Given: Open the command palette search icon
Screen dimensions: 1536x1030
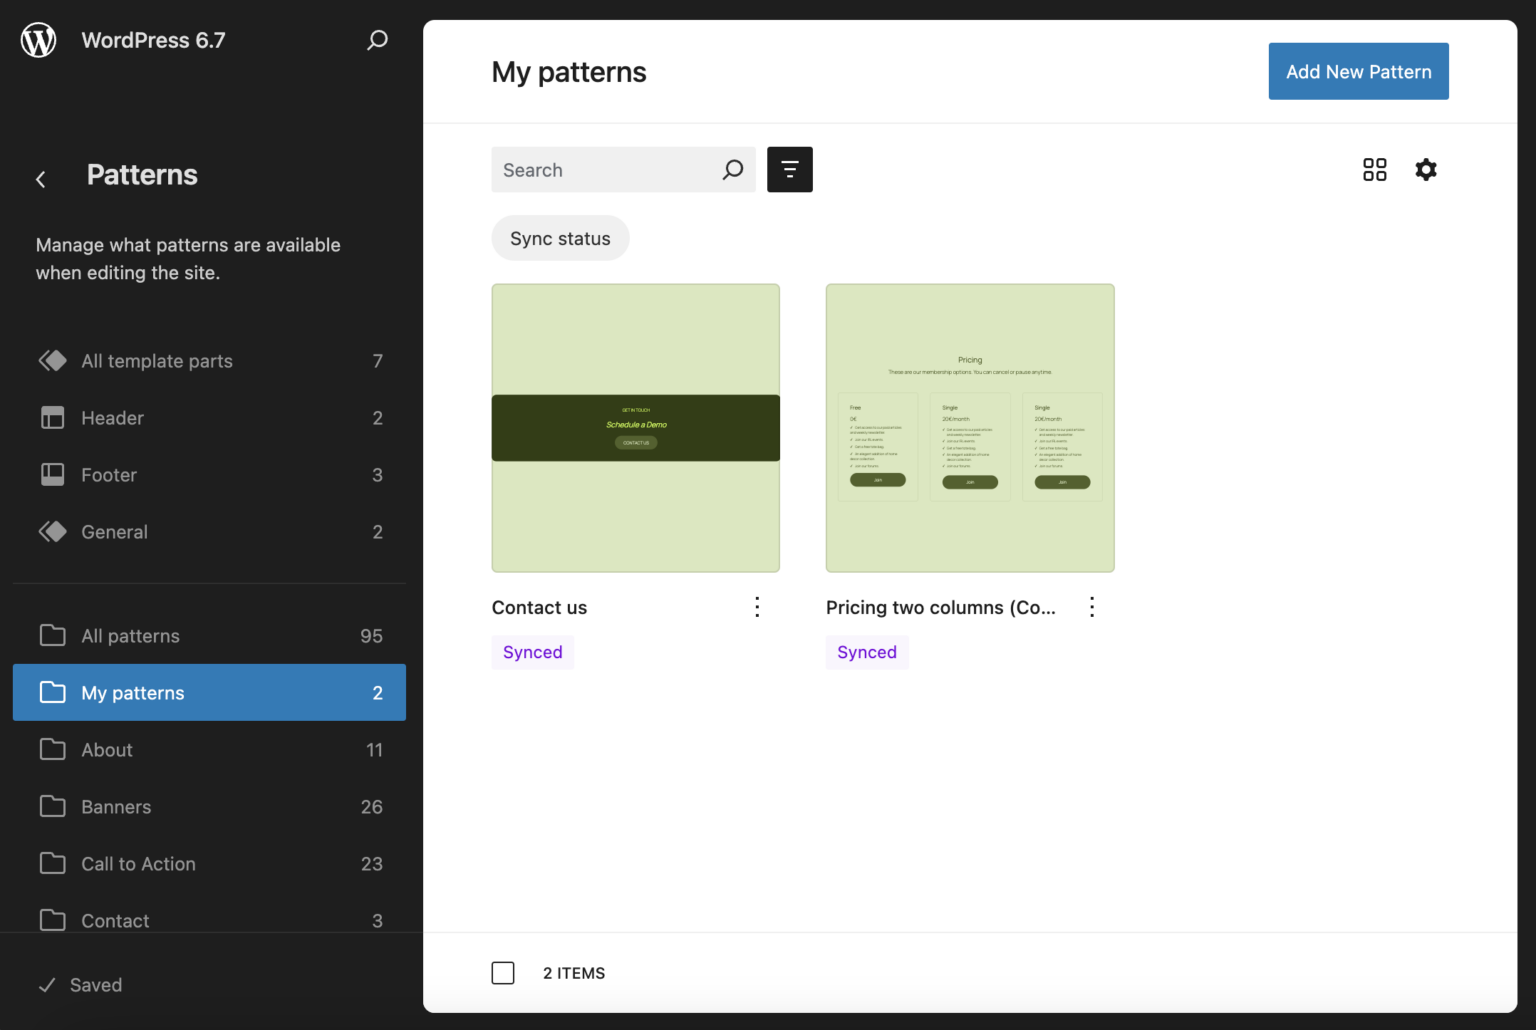Looking at the screenshot, I should 377,40.
